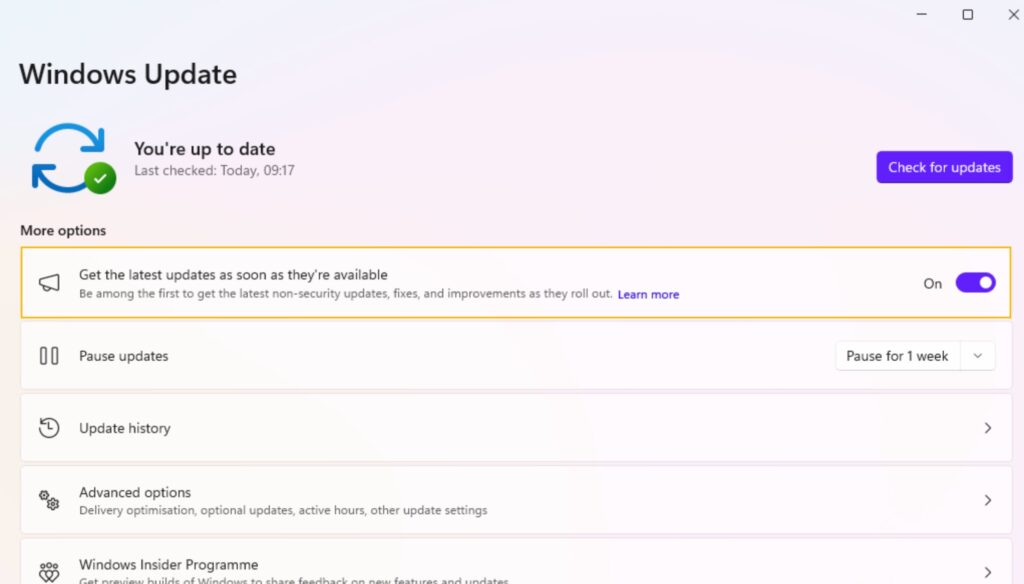
Task: Click the Update history label
Action: [x=125, y=428]
